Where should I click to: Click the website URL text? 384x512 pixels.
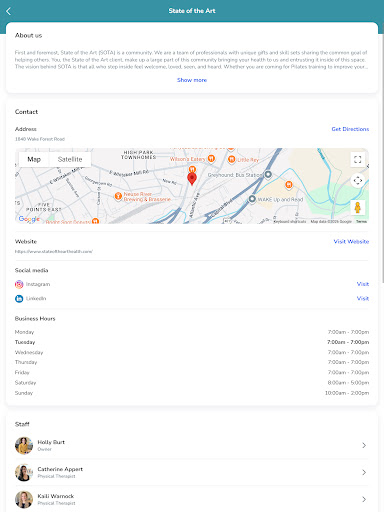(x=54, y=252)
